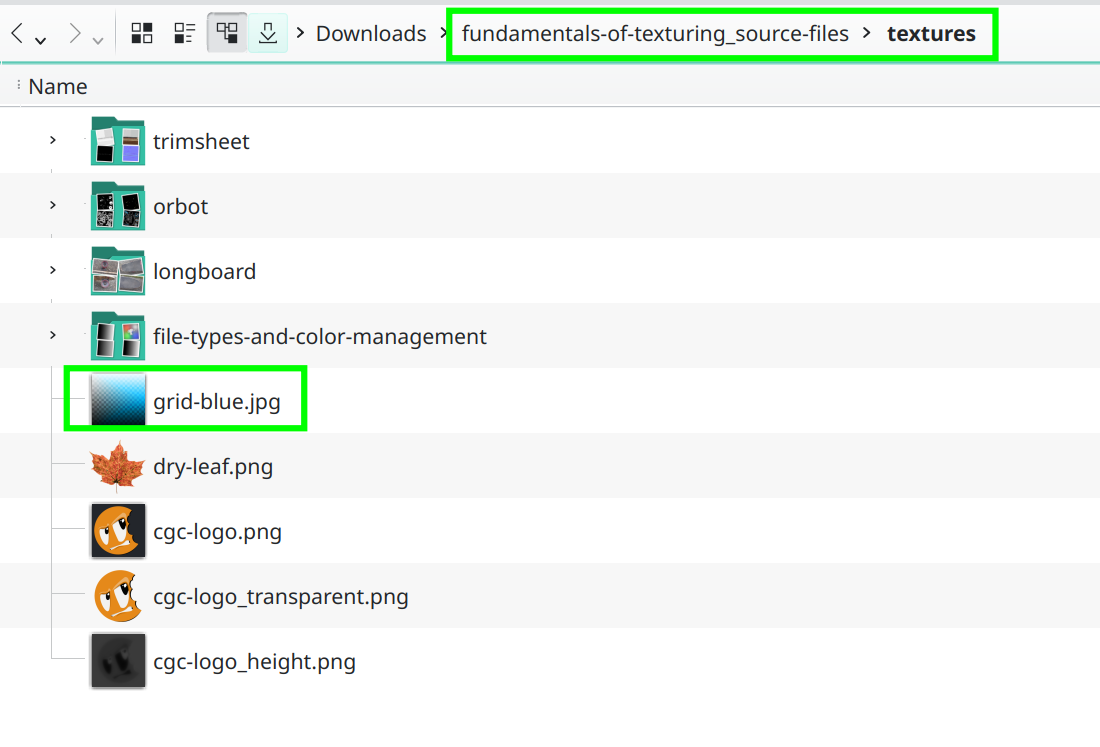Image resolution: width=1100 pixels, height=747 pixels.
Task: Switch to Icons view mode
Action: [142, 34]
